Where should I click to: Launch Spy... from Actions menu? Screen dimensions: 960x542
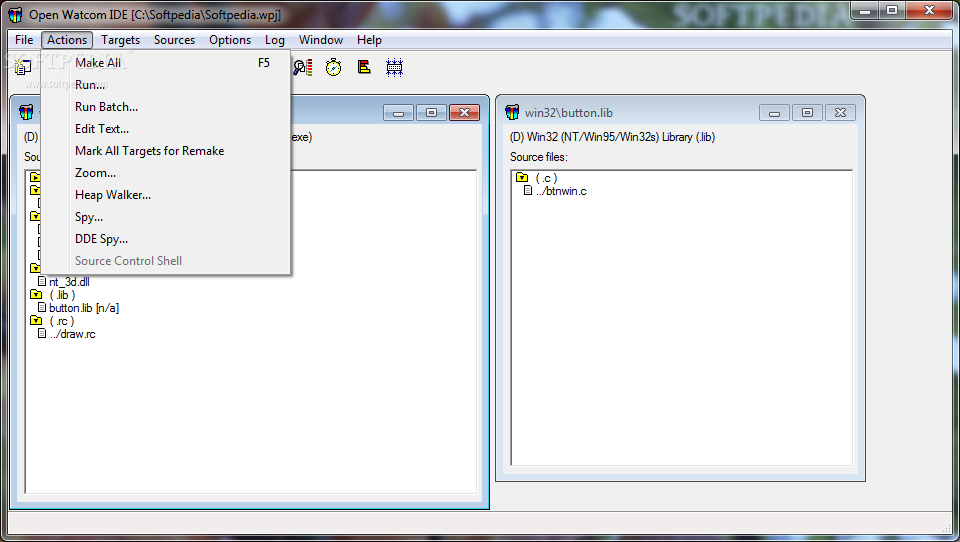[165, 217]
